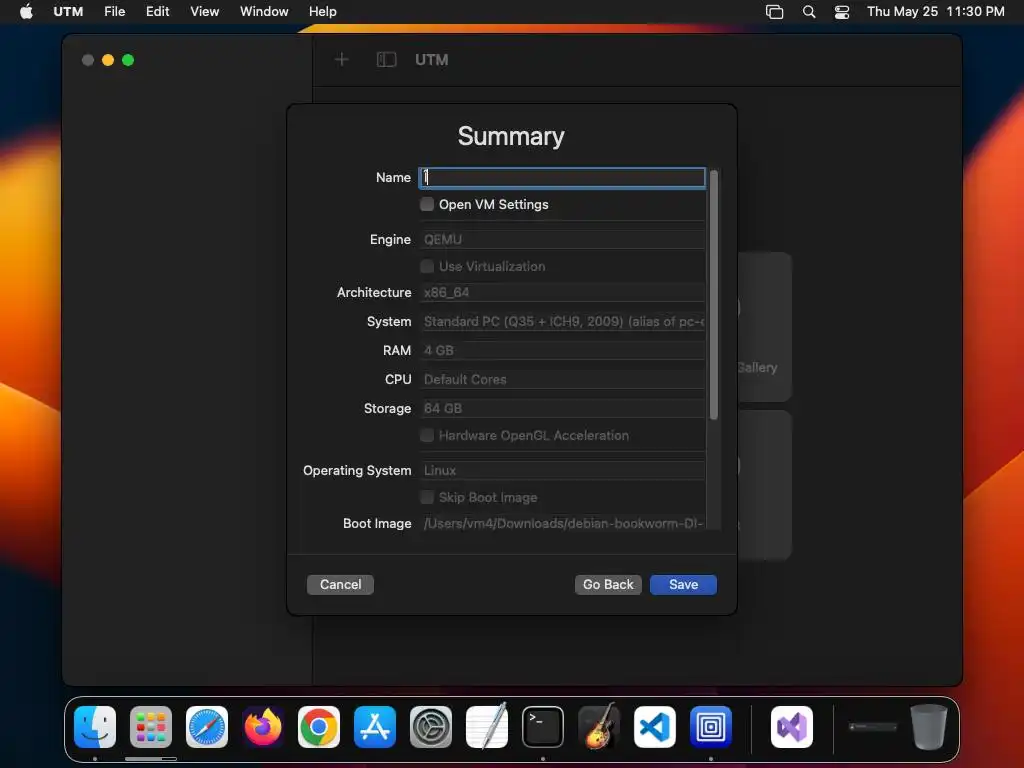Launch Visual Studio Code from the Dock
Viewport: 1024px width, 768px height.
[x=654, y=727]
